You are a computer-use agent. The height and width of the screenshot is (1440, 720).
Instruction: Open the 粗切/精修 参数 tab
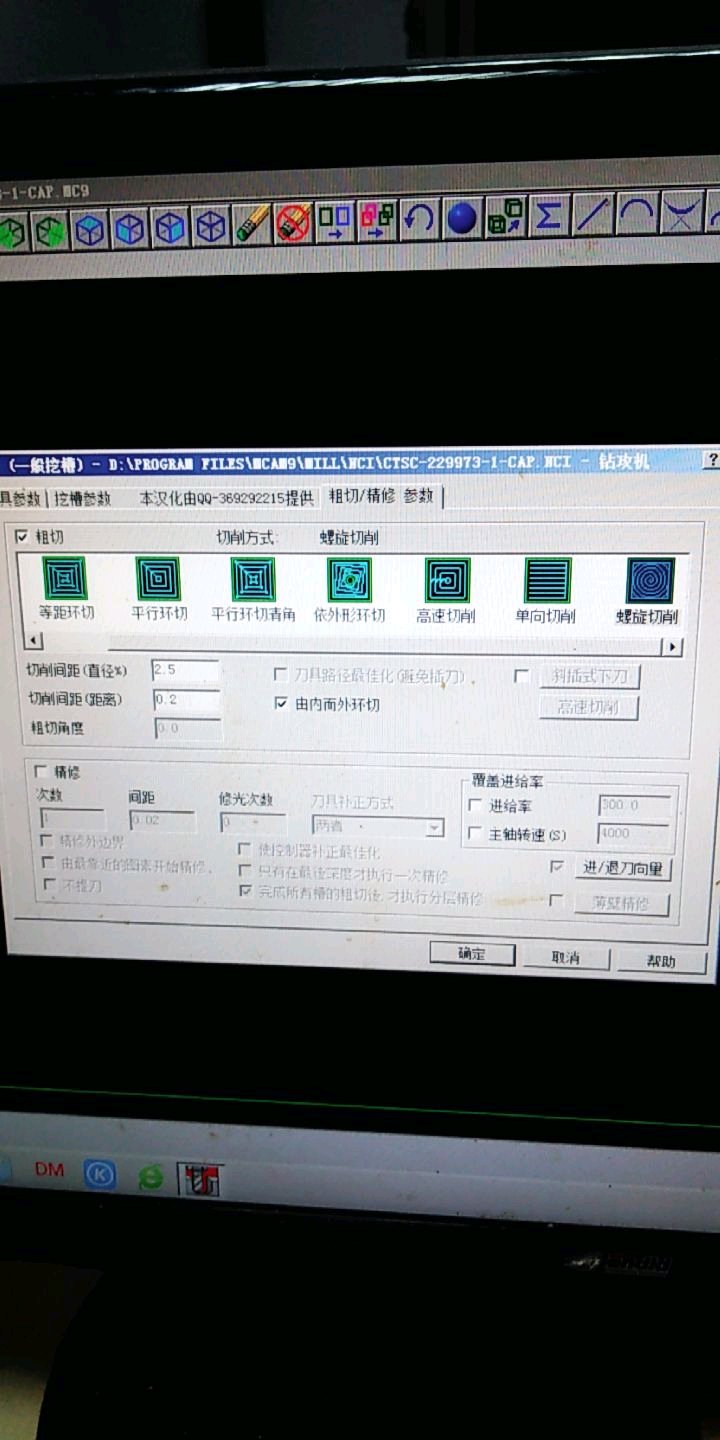[383, 496]
